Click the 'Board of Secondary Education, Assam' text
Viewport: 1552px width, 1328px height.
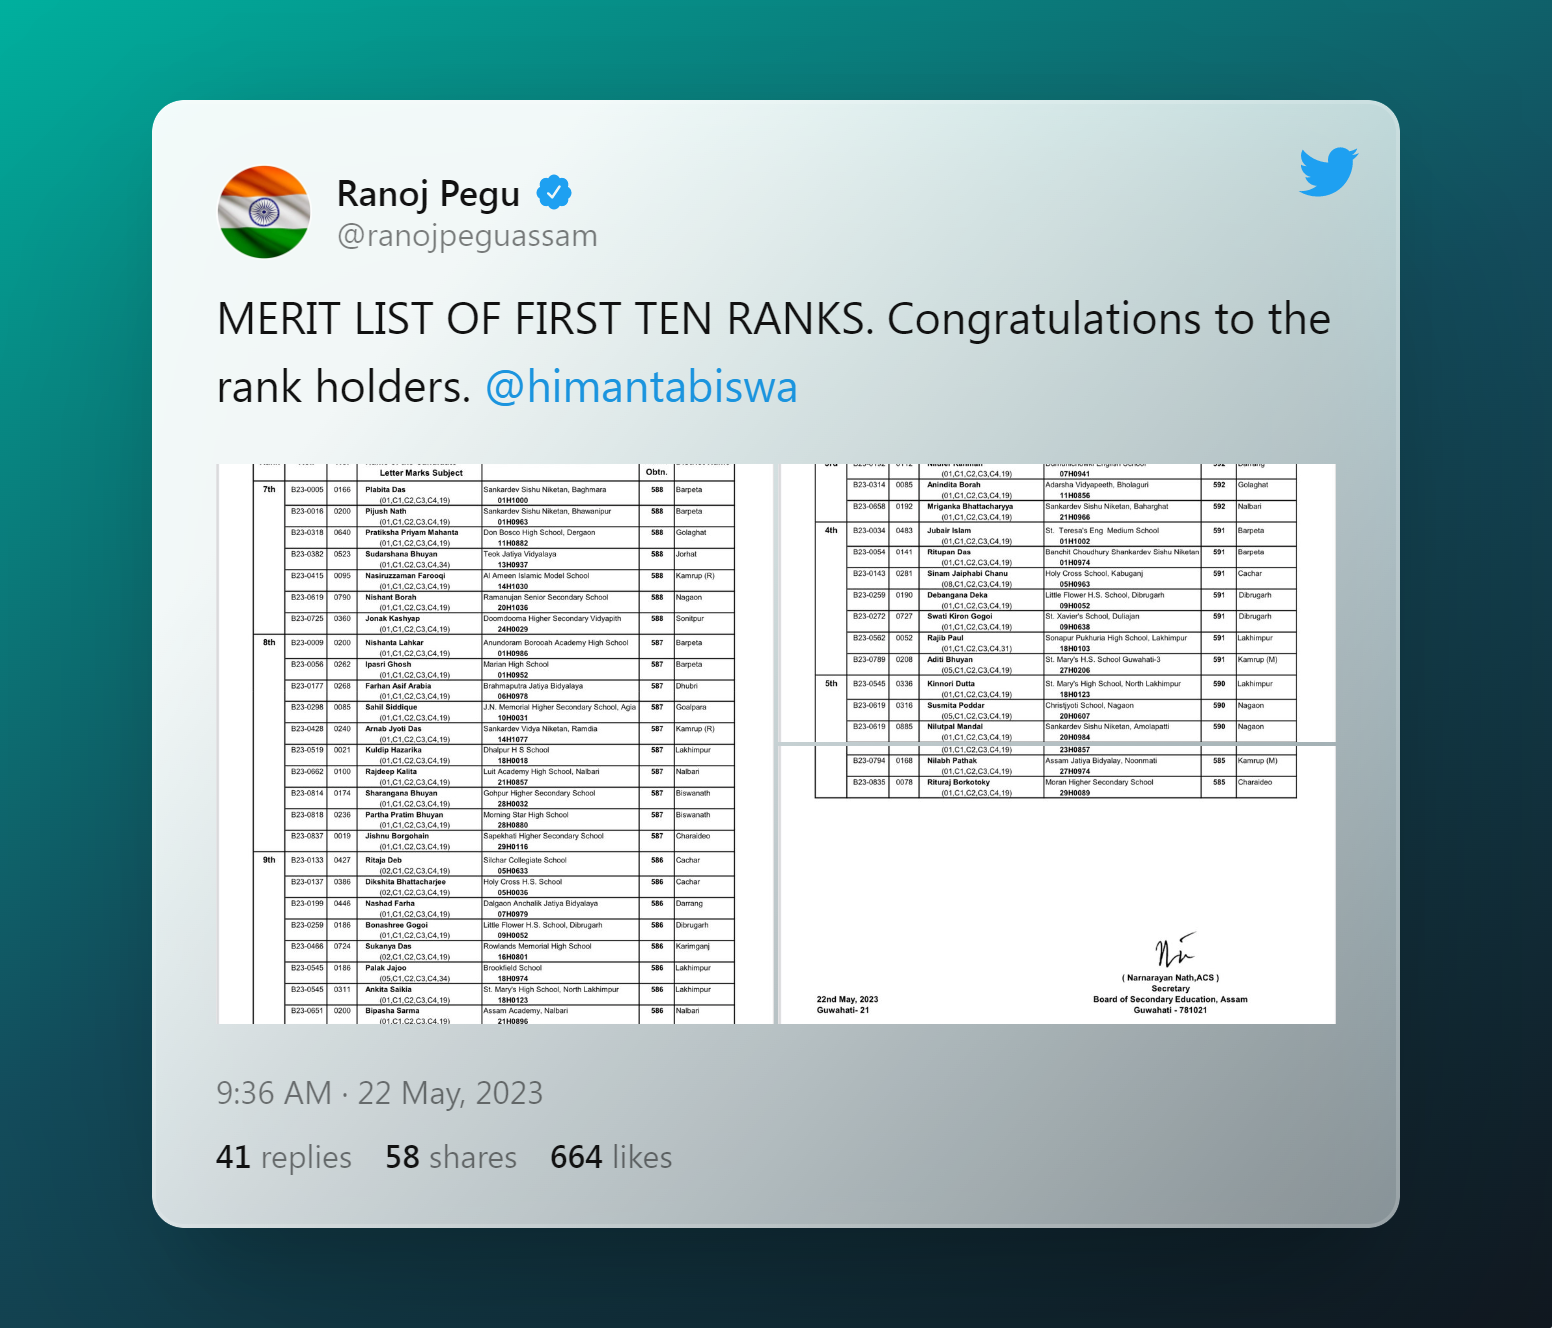point(1170,999)
